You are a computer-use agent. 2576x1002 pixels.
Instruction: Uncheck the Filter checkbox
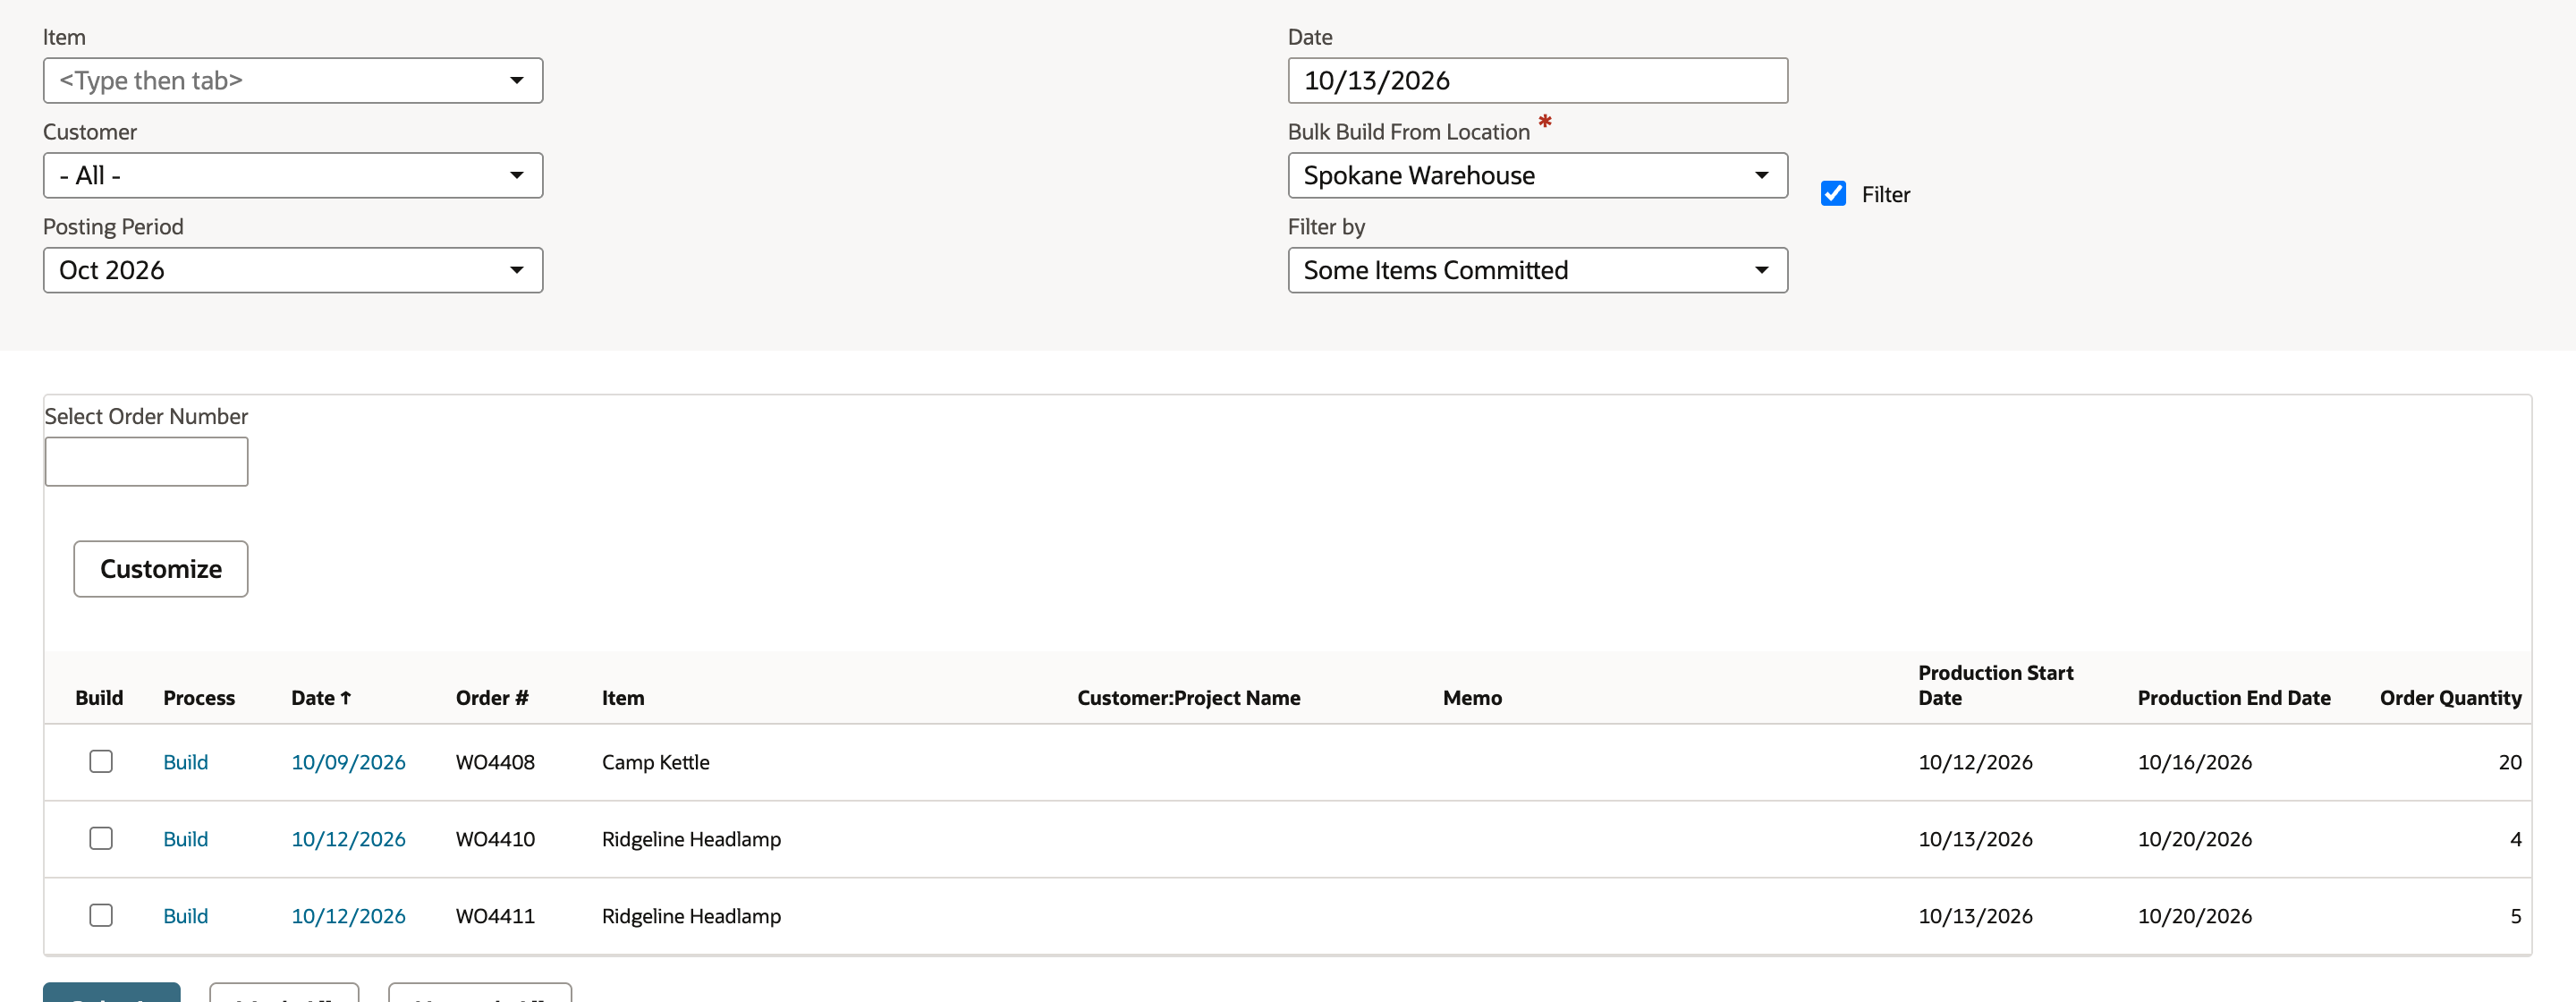[x=1833, y=193]
